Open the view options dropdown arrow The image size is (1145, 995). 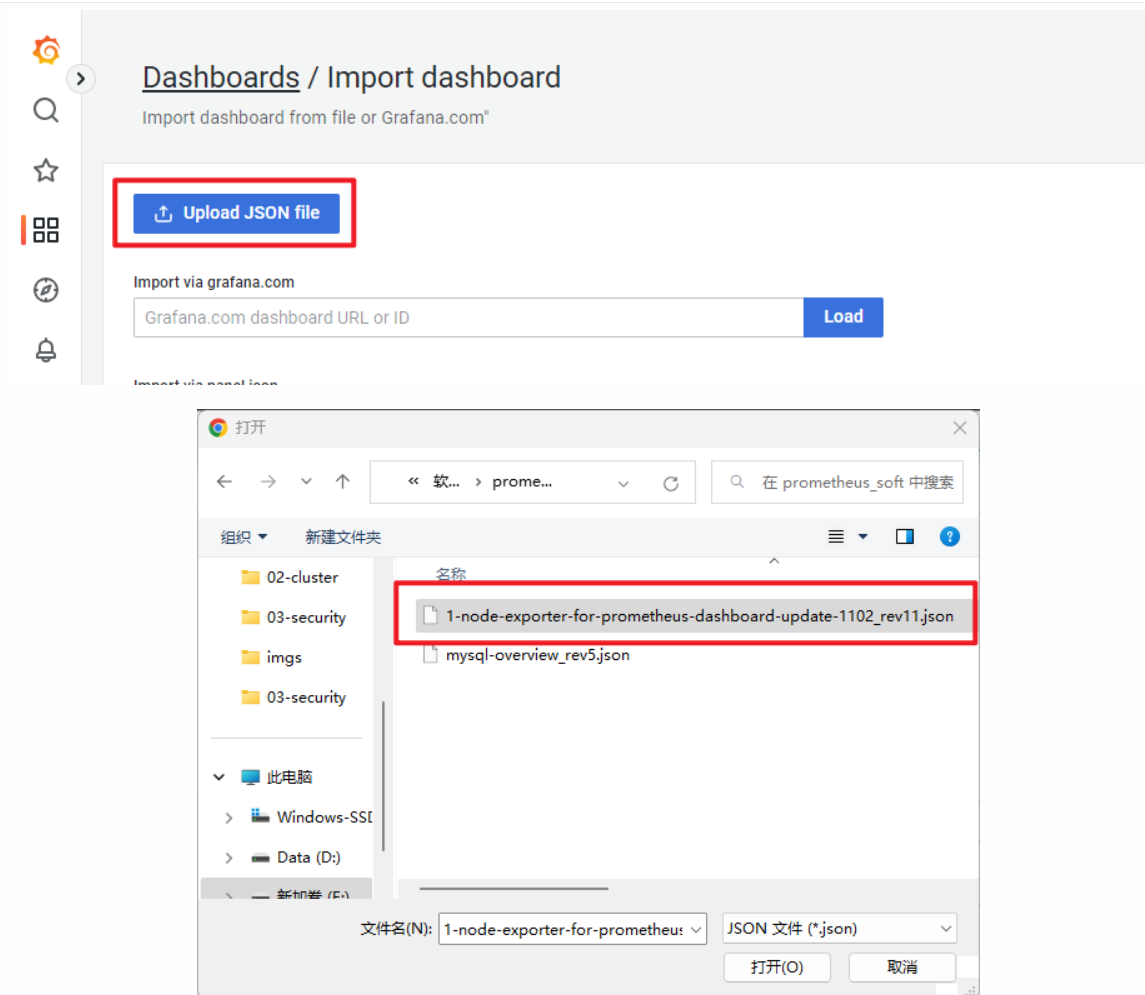(x=862, y=537)
